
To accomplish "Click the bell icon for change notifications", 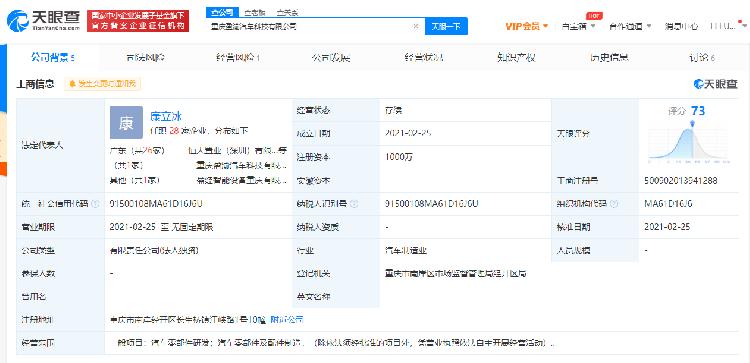I will point(73,84).
